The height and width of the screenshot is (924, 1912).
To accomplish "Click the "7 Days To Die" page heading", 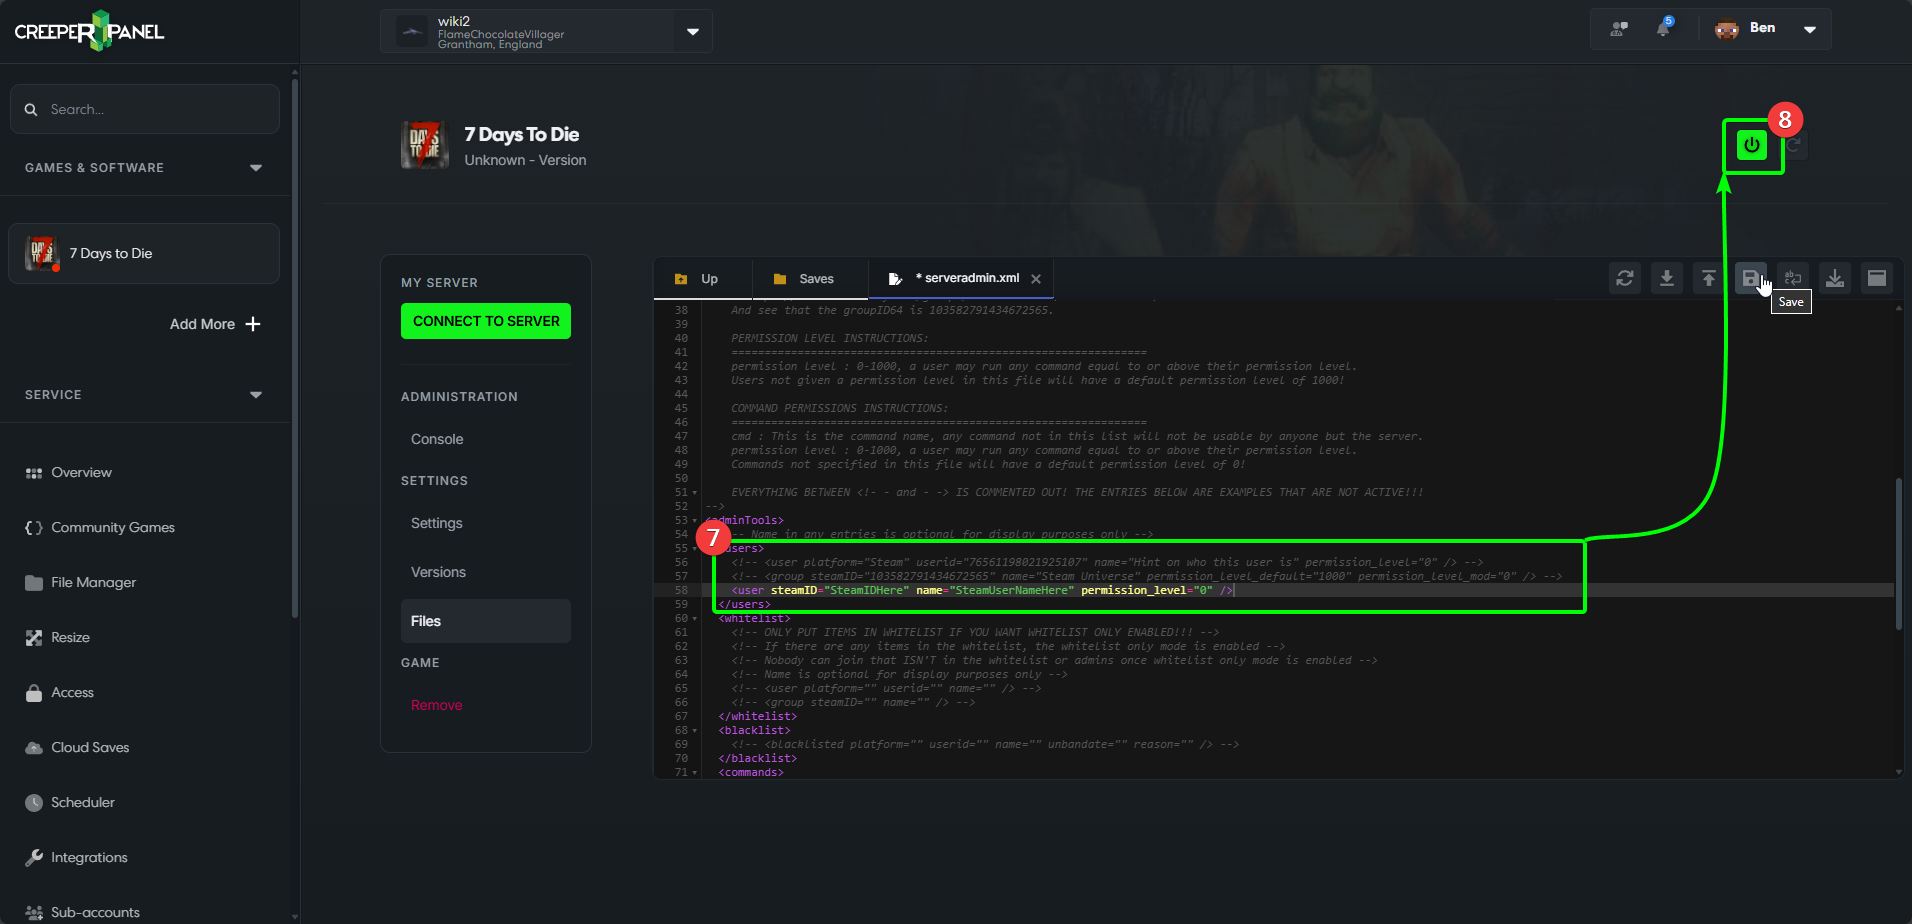I will pos(522,134).
